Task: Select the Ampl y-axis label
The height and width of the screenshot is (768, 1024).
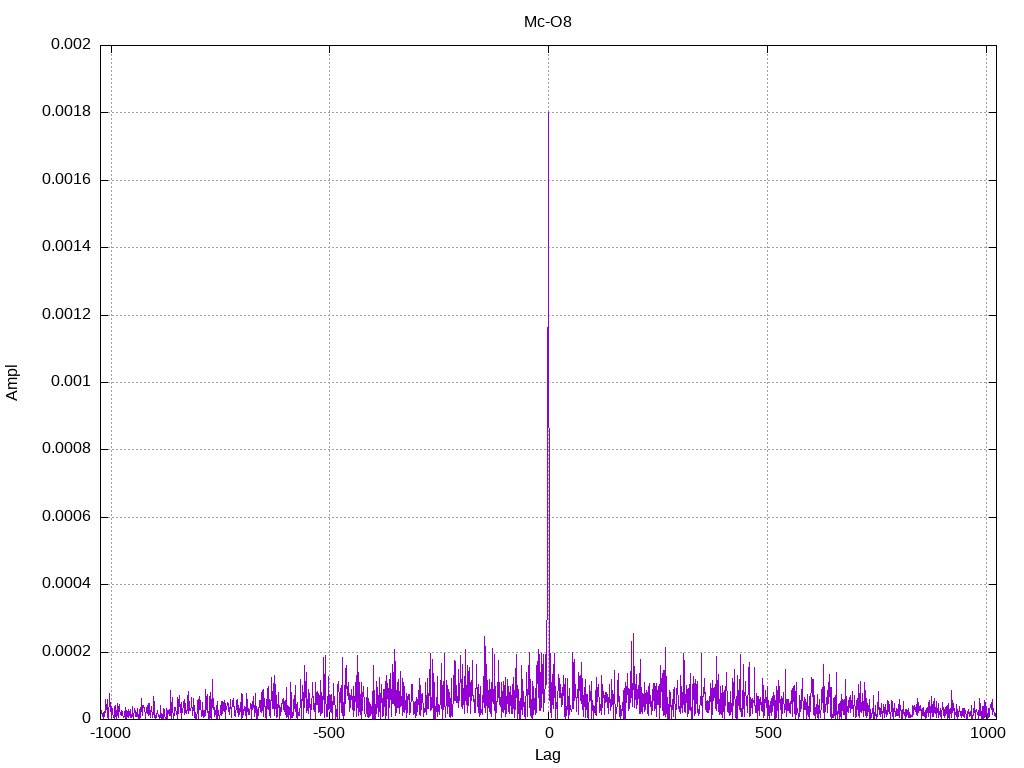Action: [13, 382]
